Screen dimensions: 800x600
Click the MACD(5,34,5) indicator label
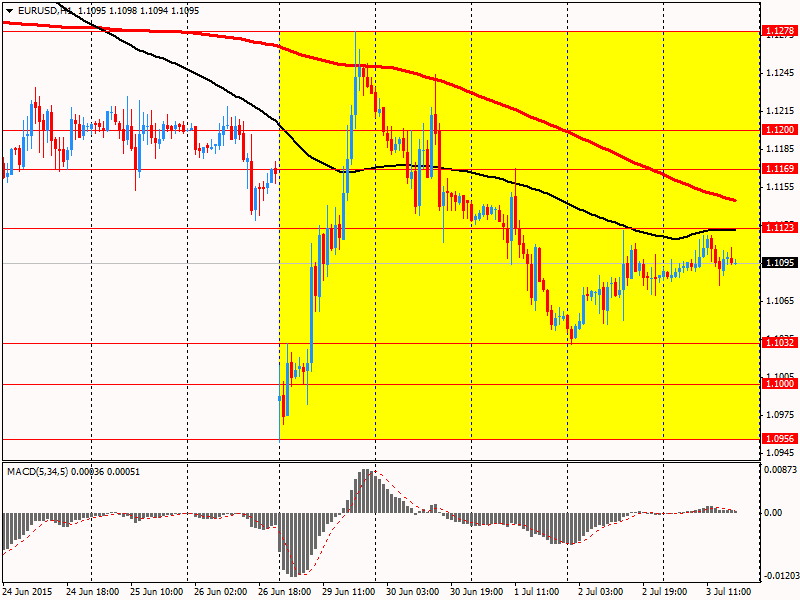point(38,472)
